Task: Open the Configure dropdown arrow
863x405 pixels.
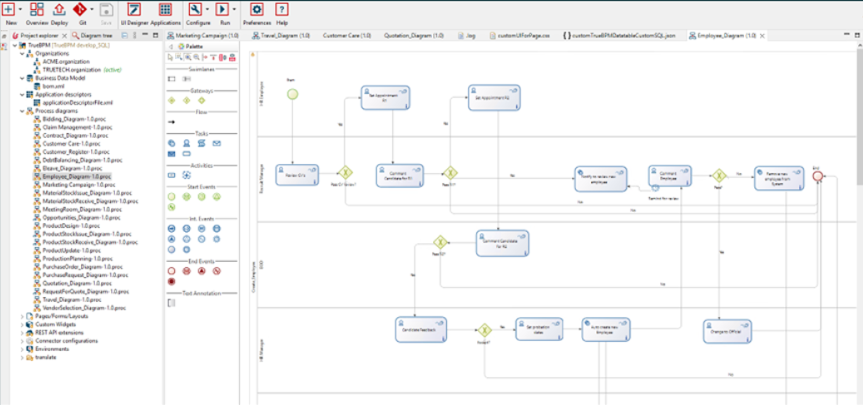Action: pyautogui.click(x=207, y=9)
